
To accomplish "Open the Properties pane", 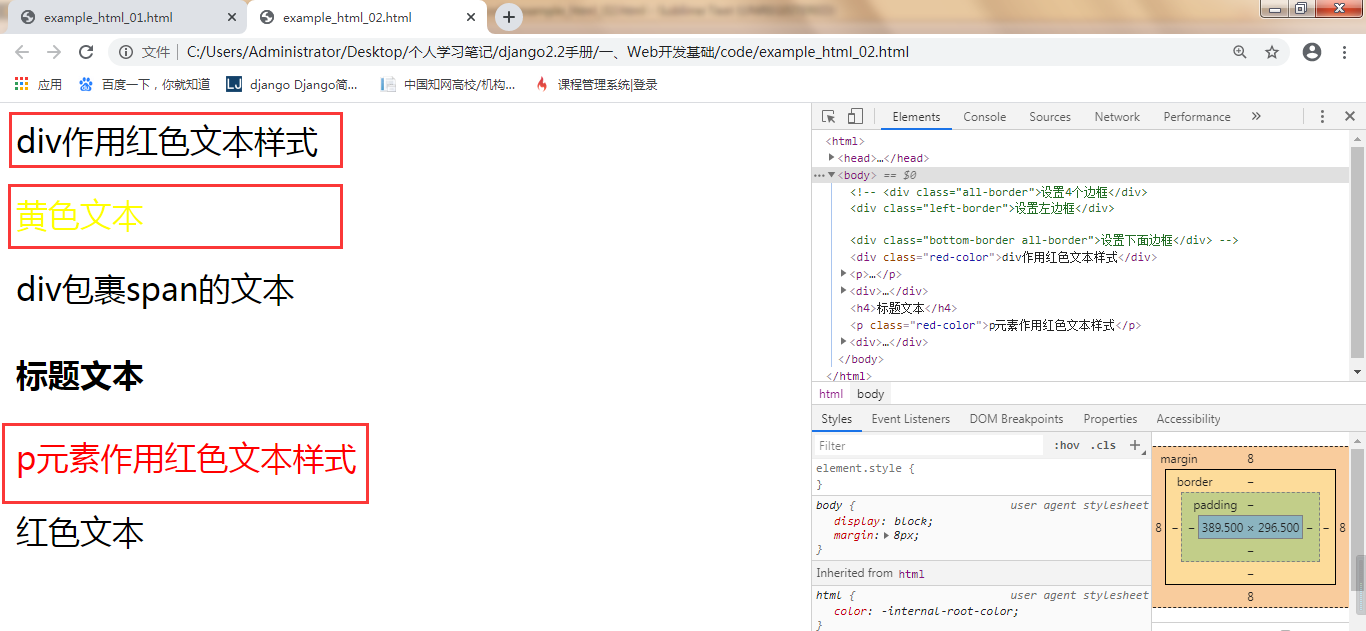I will 1110,419.
